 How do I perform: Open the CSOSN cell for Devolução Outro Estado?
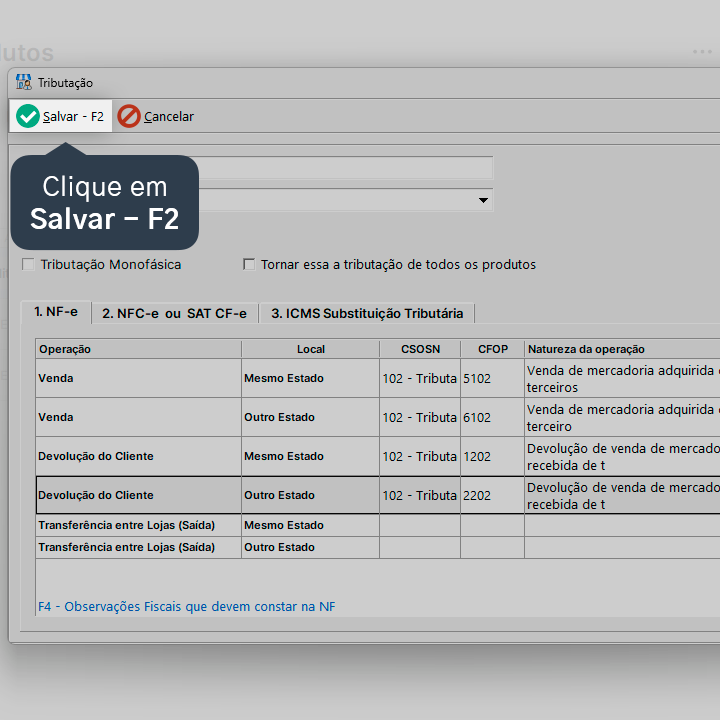click(420, 495)
